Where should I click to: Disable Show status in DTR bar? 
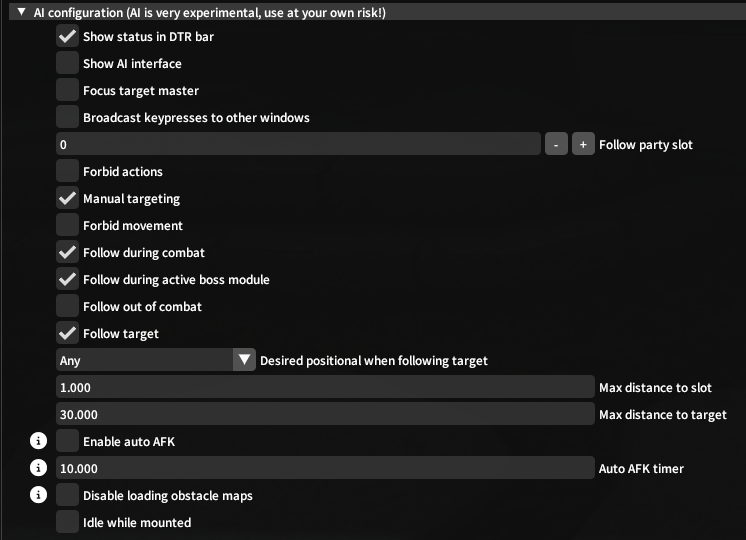(67, 37)
